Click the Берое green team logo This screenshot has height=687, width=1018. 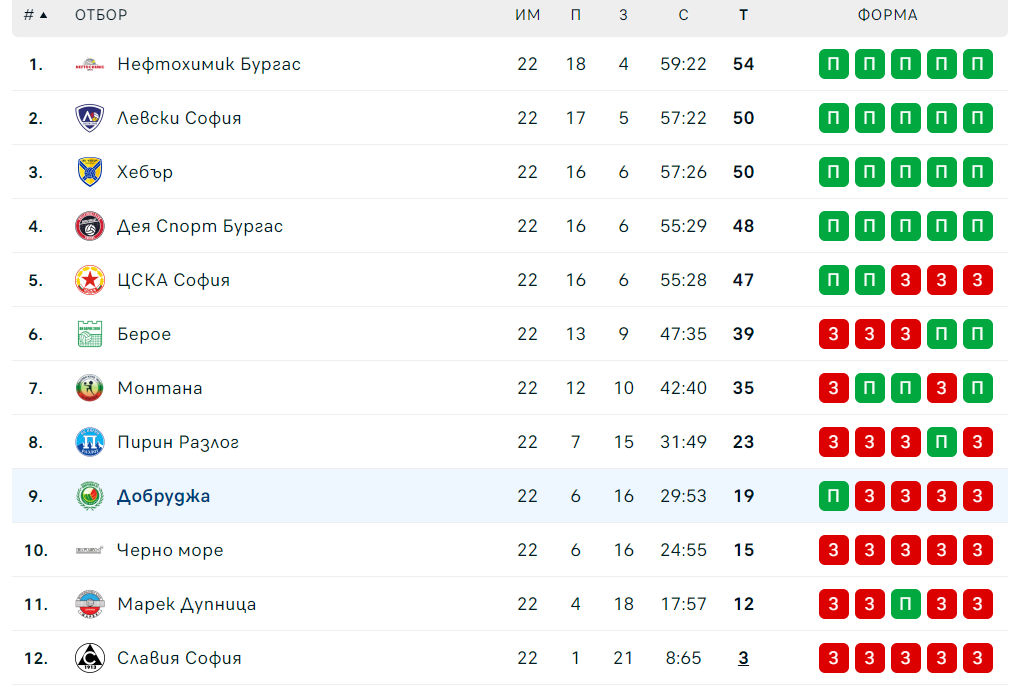[90, 334]
